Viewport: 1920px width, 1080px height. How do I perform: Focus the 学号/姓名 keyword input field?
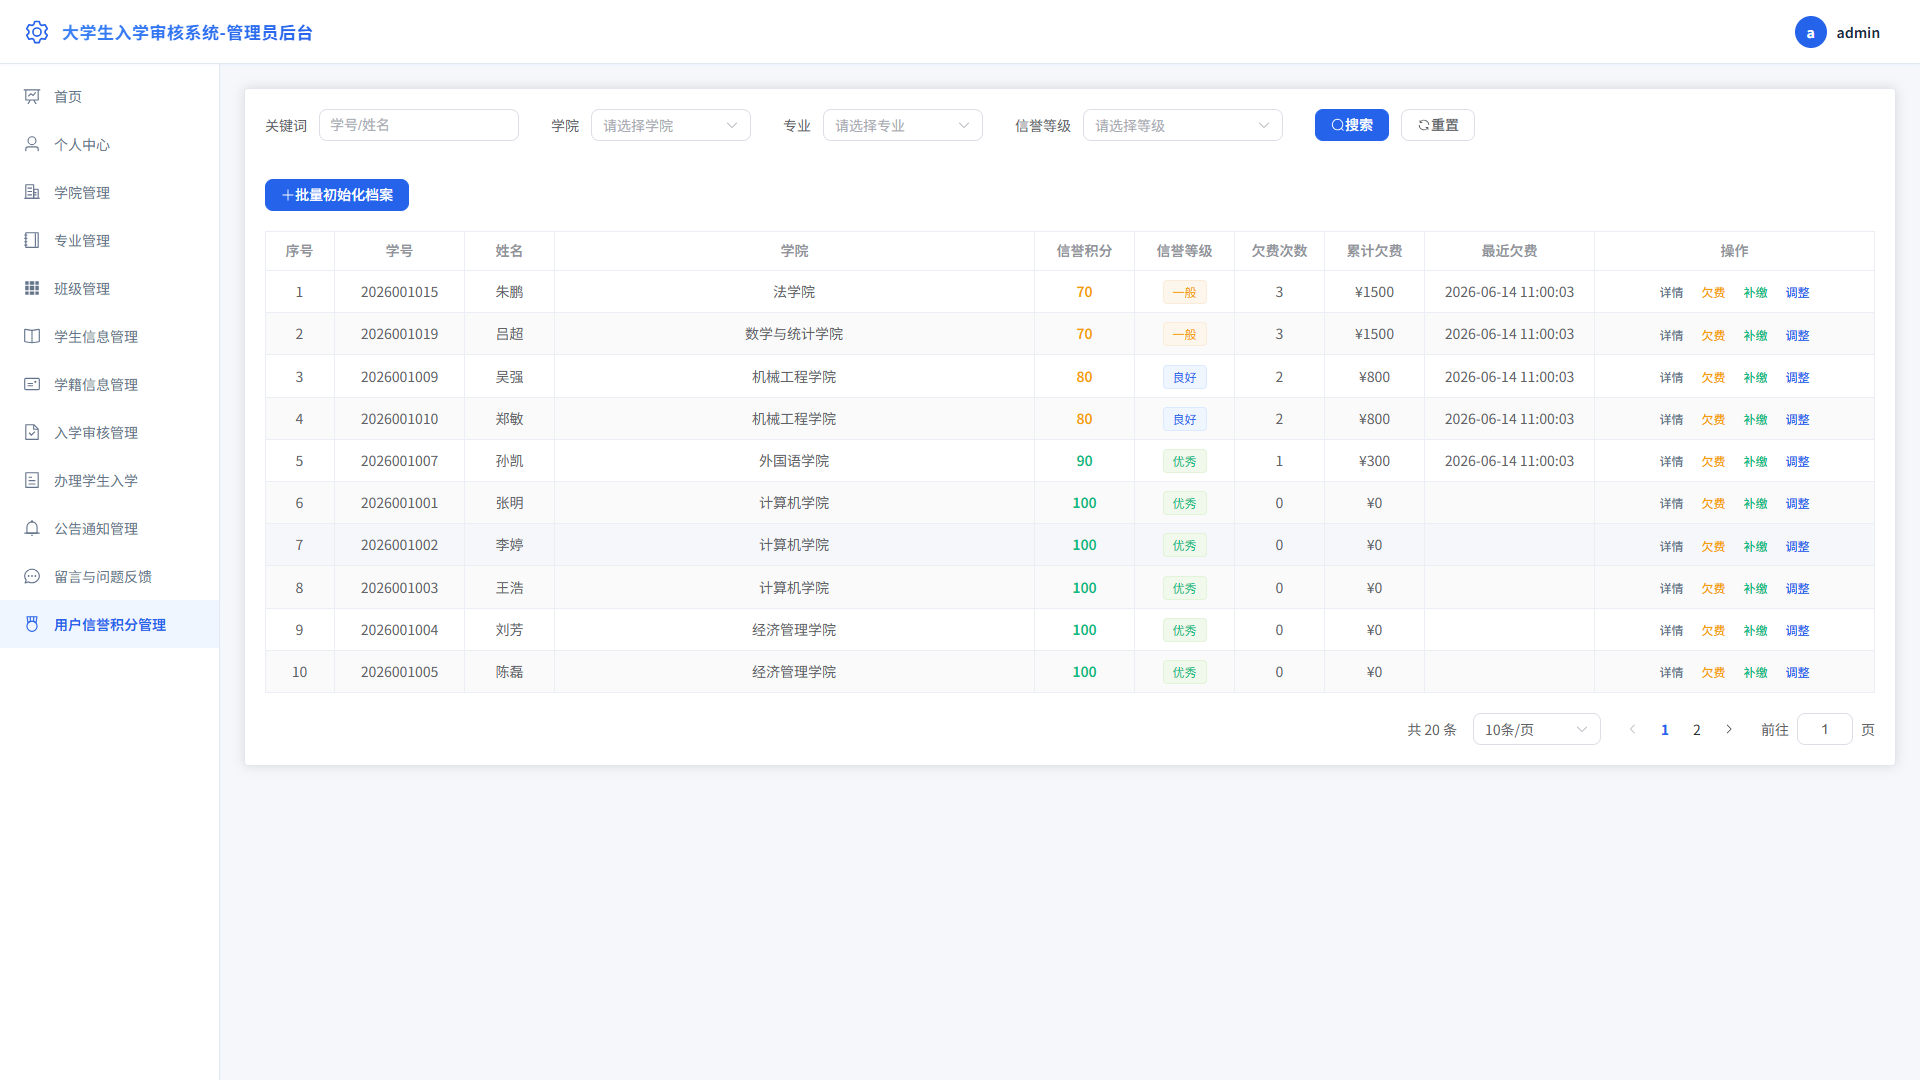point(419,125)
